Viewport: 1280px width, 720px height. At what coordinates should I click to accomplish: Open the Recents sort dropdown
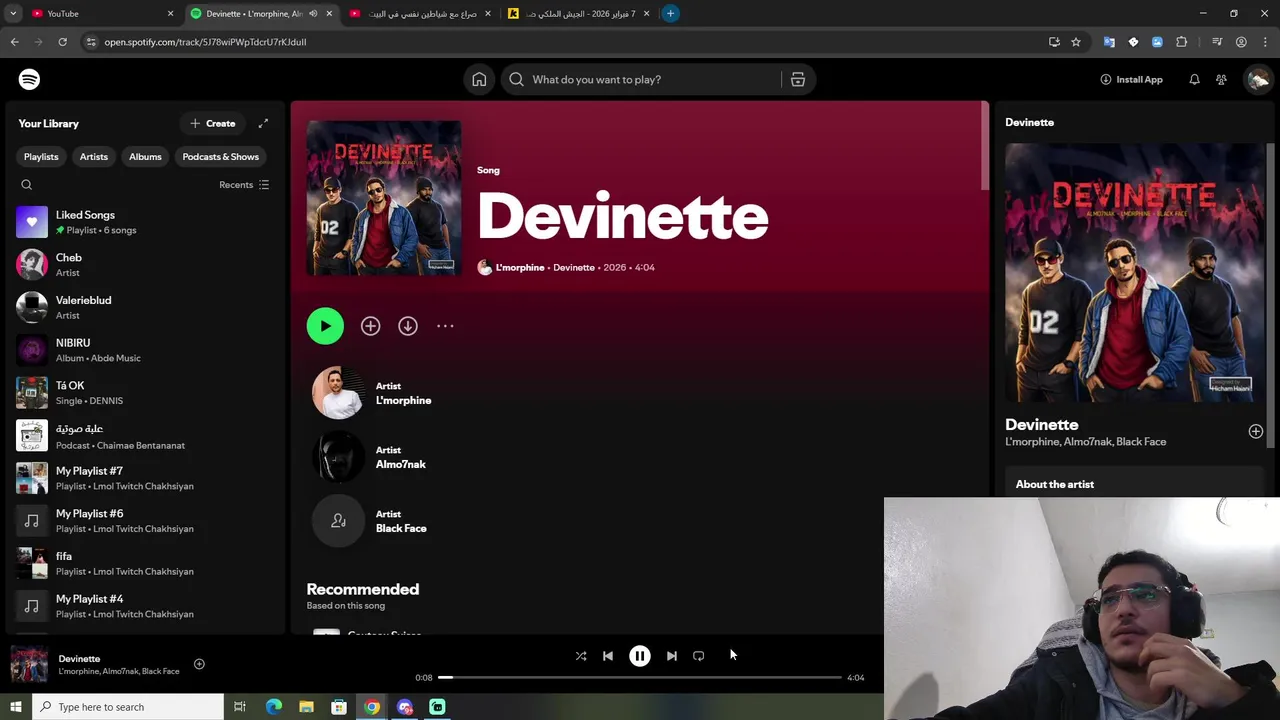[244, 185]
